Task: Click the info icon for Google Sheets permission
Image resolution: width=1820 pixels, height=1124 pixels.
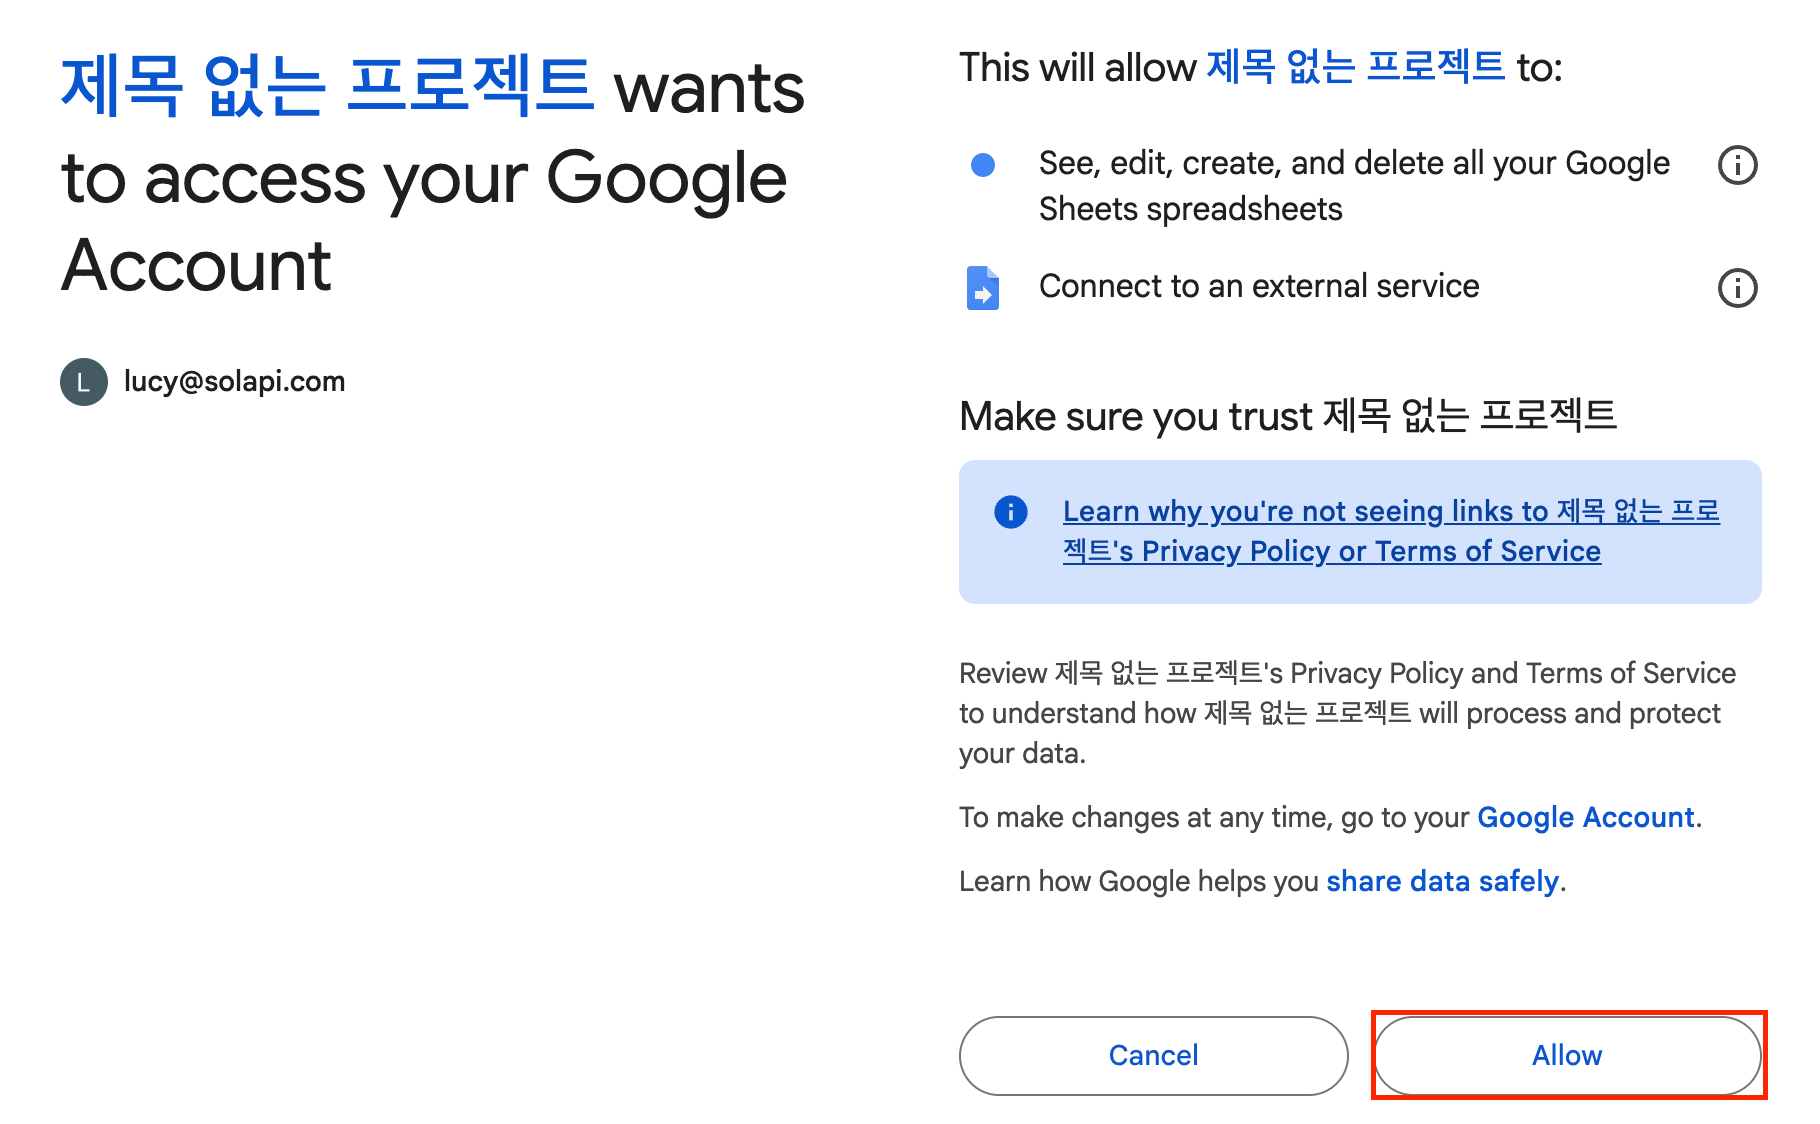Action: [1737, 165]
